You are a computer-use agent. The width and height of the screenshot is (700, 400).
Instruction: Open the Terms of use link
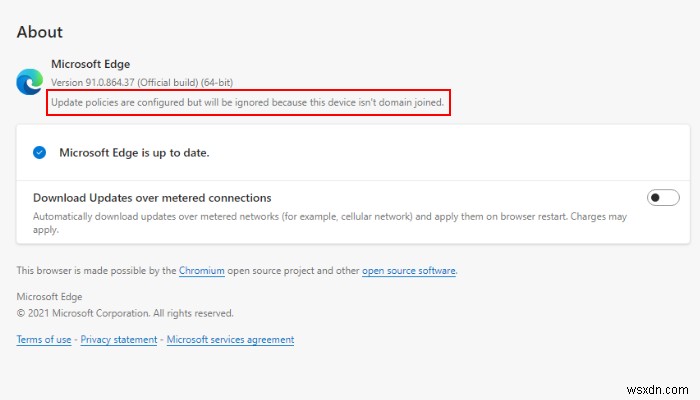pyautogui.click(x=44, y=339)
